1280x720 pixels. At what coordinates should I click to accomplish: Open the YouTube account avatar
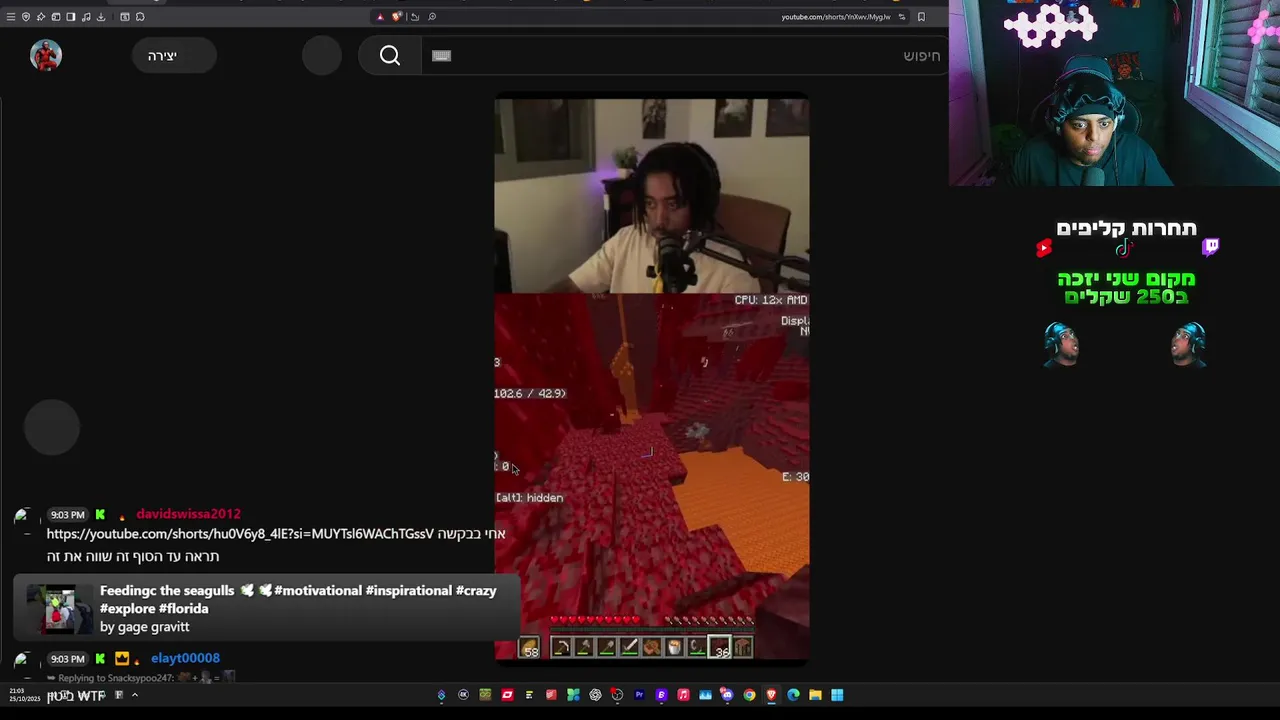[x=46, y=56]
